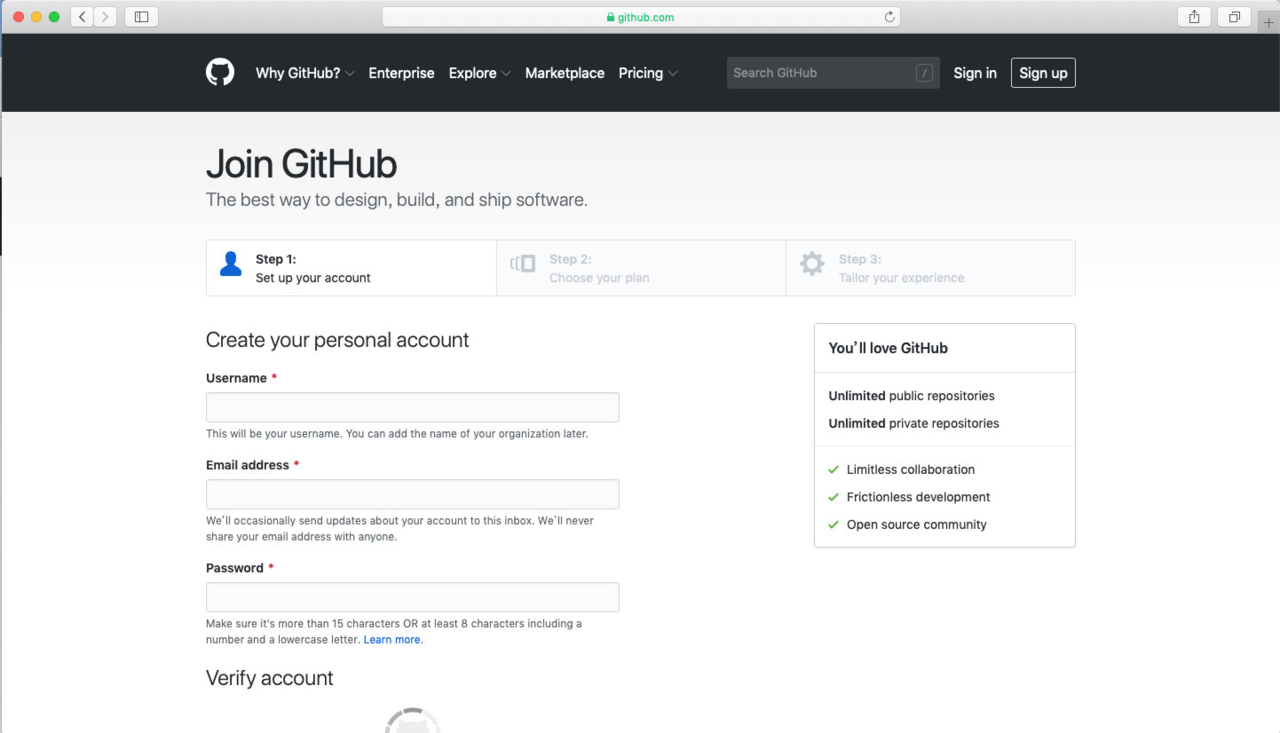
Task: Click Unlimited private repositories text
Action: (914, 423)
